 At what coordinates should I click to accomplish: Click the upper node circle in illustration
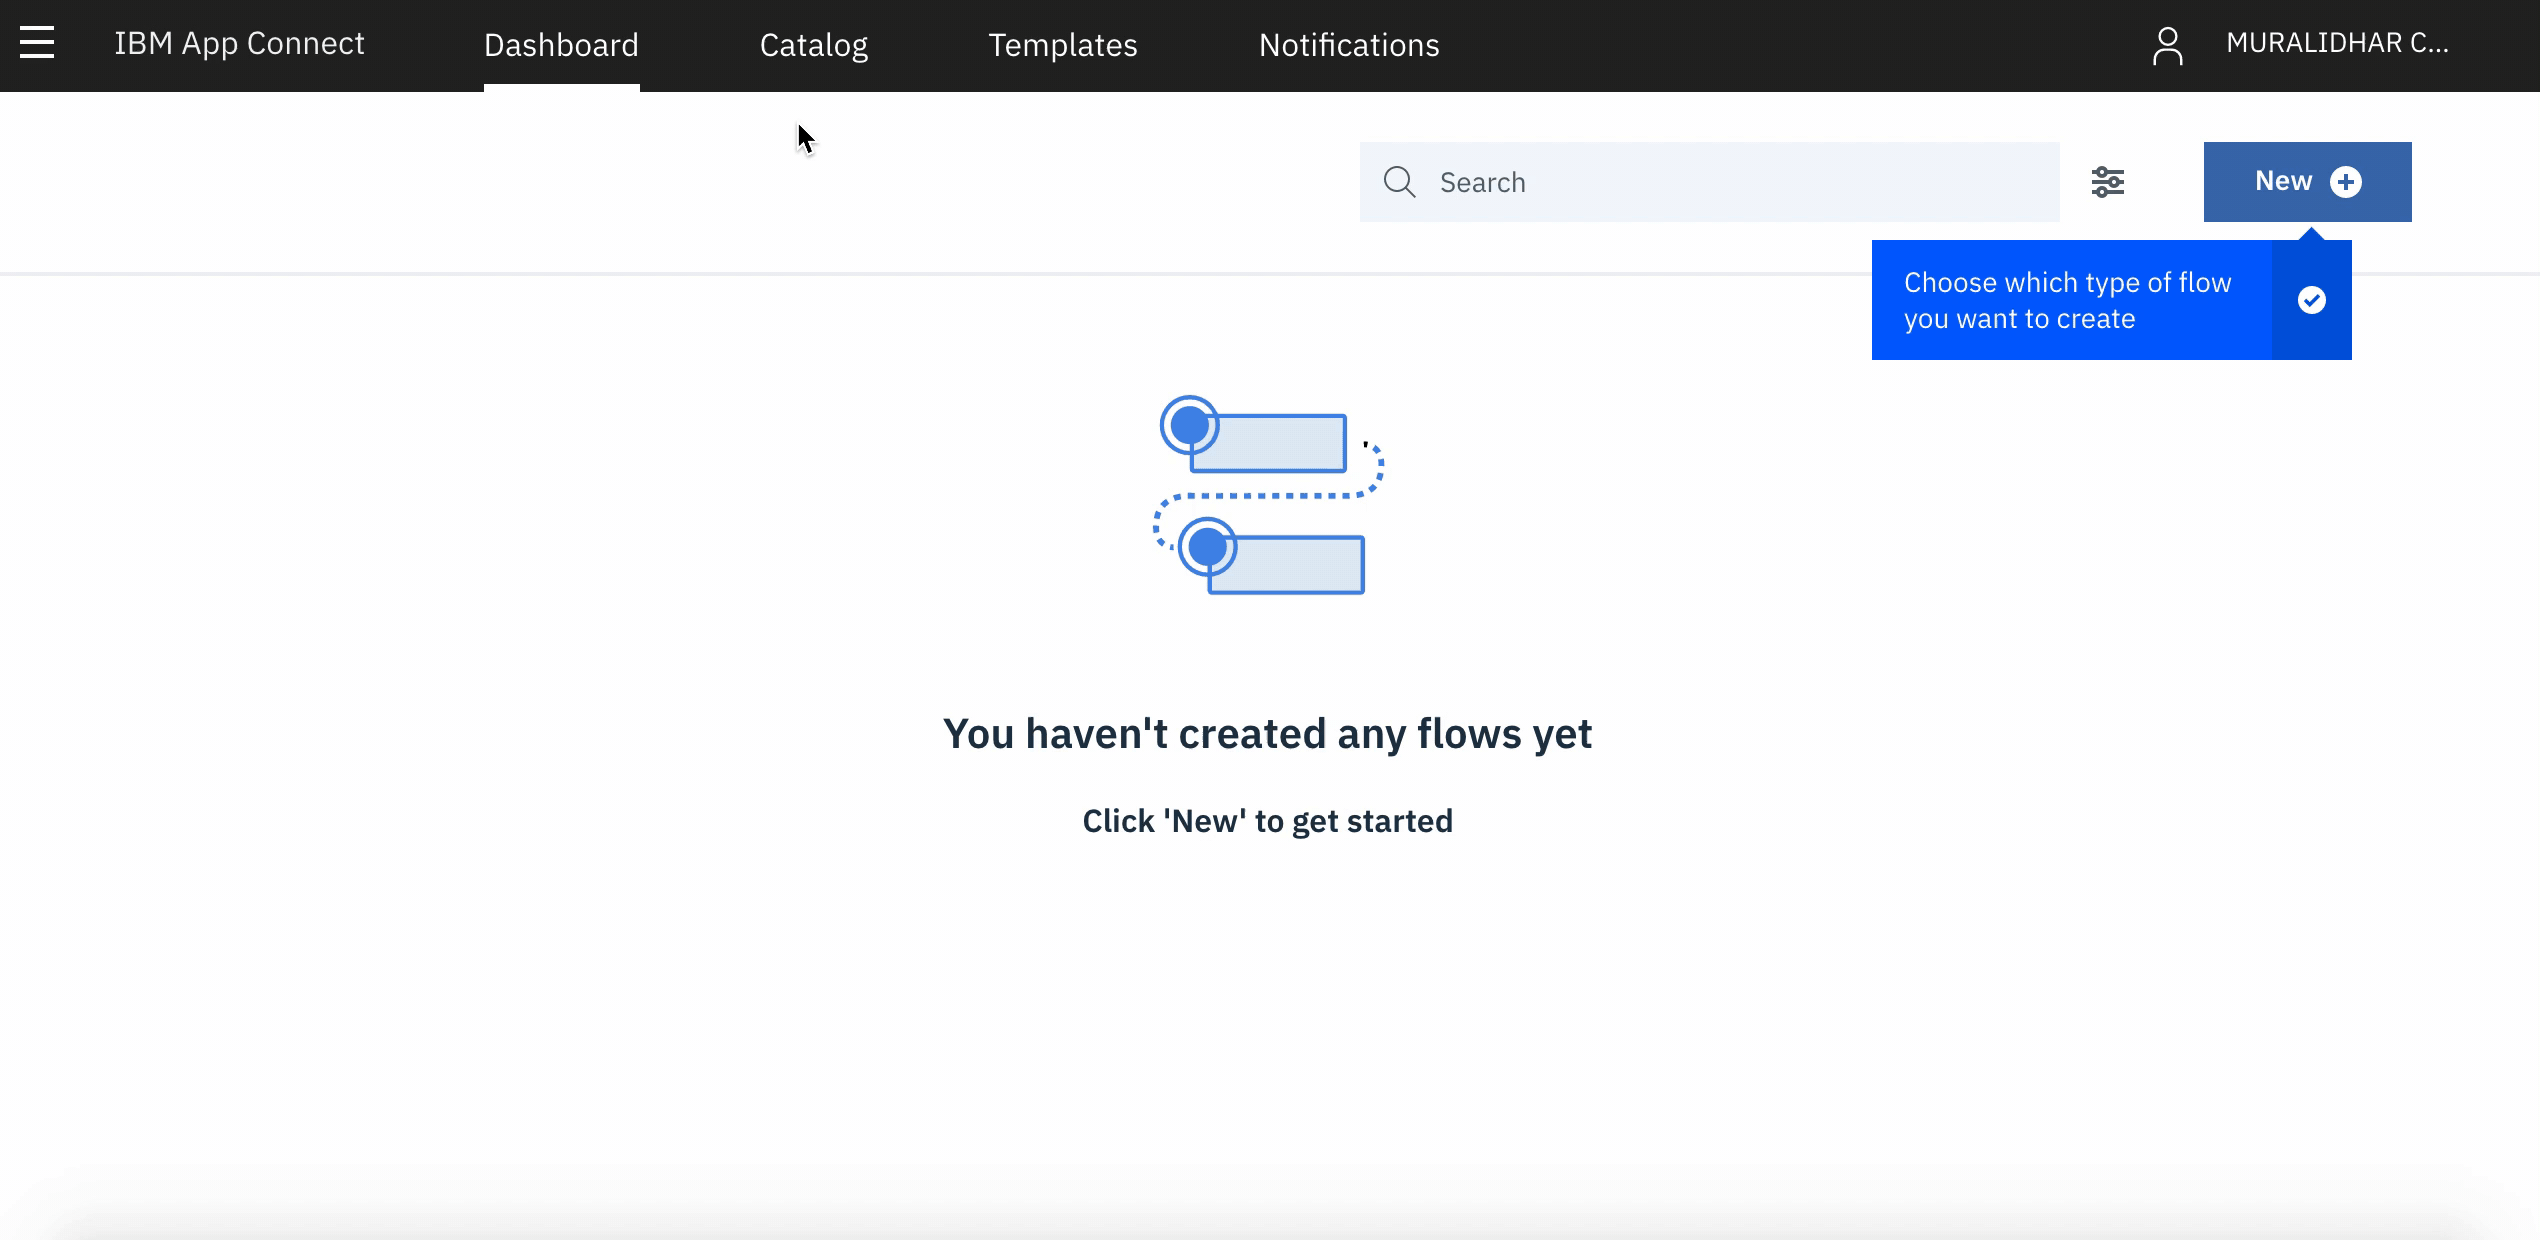pos(1189,425)
